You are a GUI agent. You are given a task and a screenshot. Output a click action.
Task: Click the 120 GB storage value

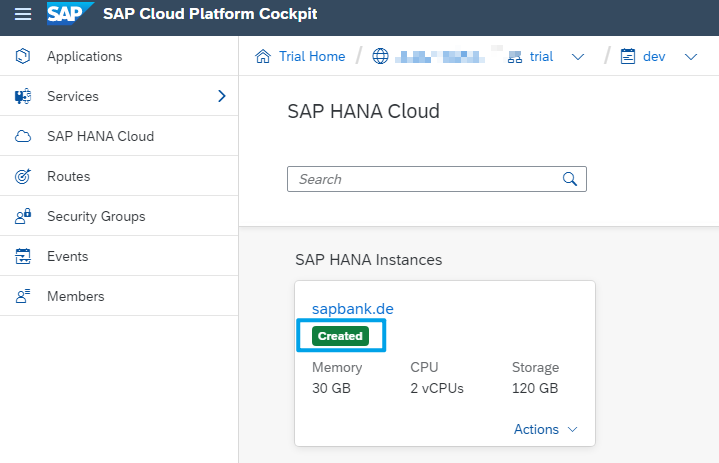point(535,388)
